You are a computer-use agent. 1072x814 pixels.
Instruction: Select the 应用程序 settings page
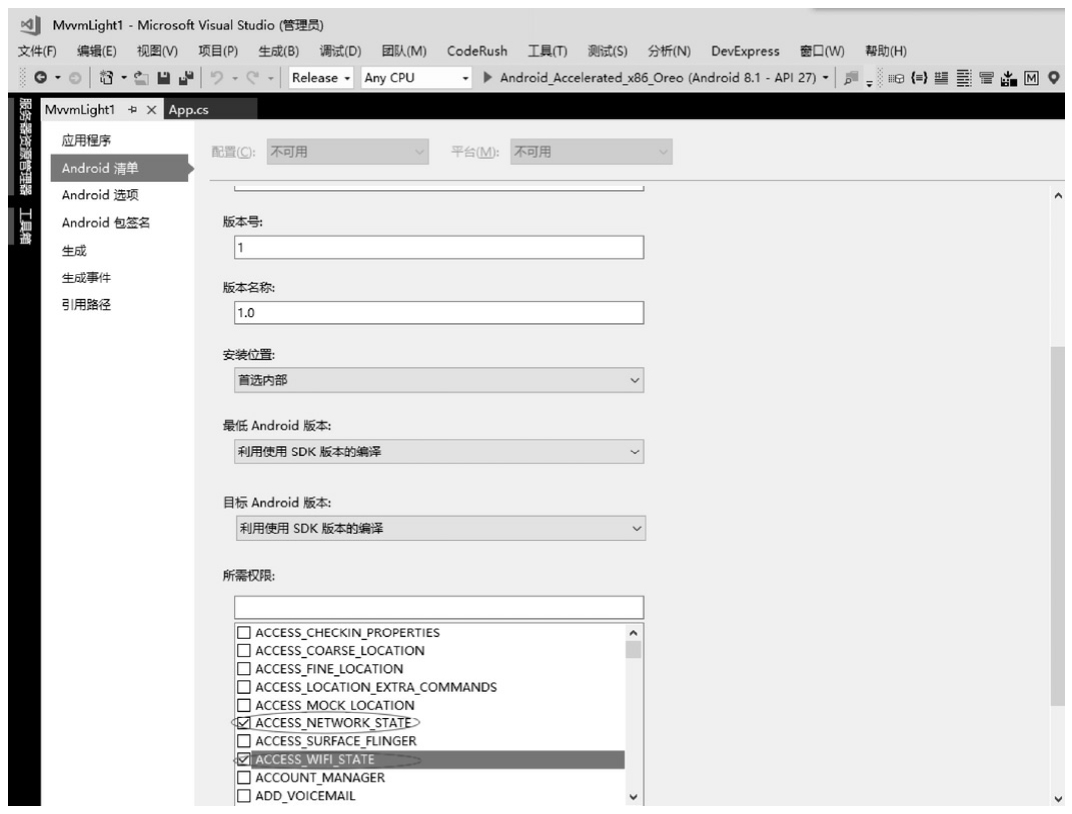point(86,140)
